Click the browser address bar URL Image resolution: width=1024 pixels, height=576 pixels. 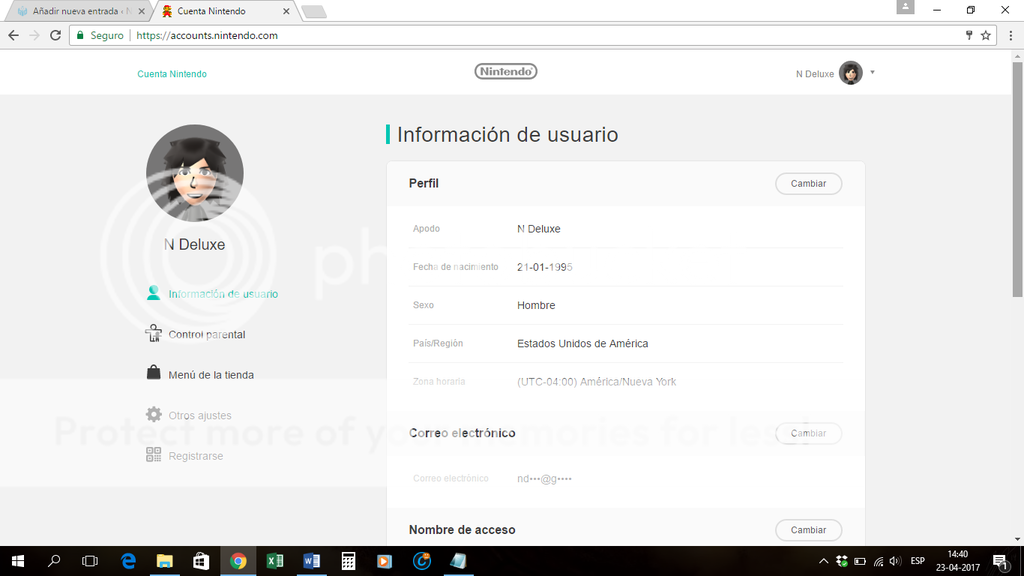click(x=206, y=35)
